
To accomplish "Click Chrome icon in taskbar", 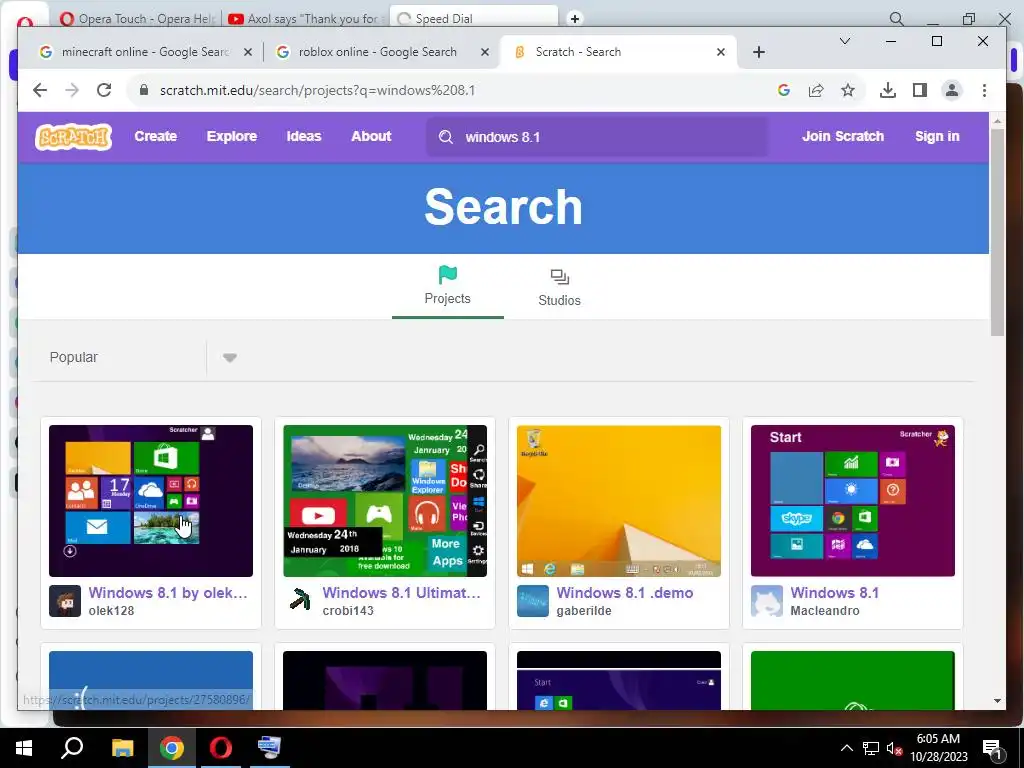I will coord(171,748).
